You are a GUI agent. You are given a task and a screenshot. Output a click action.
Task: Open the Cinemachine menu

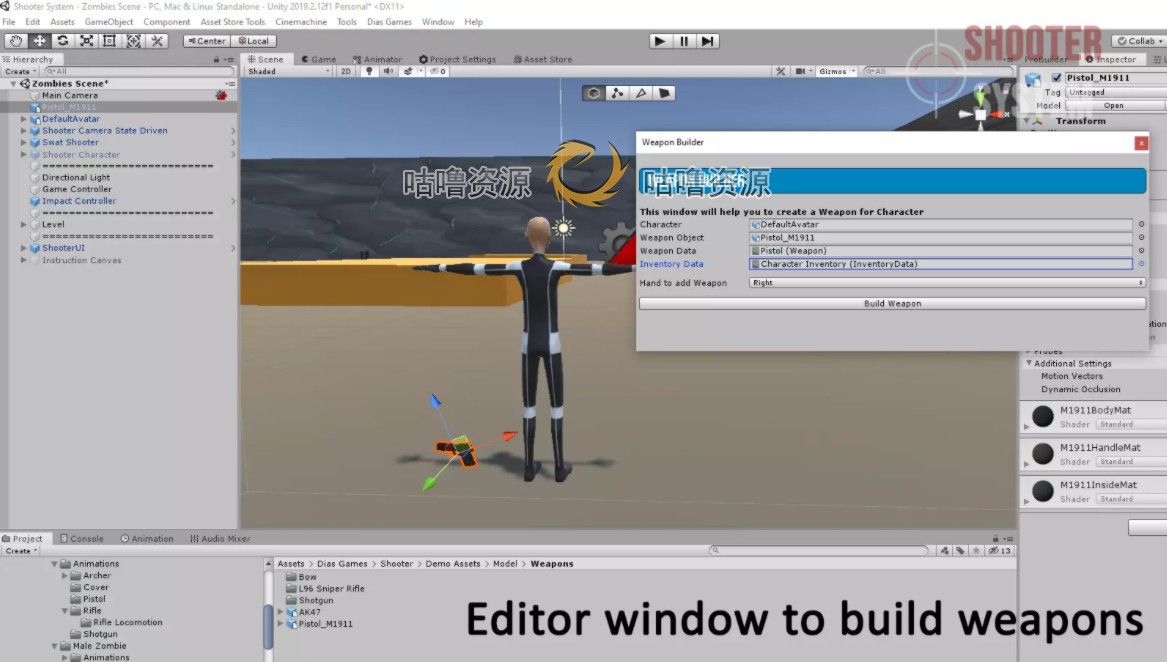(x=301, y=22)
